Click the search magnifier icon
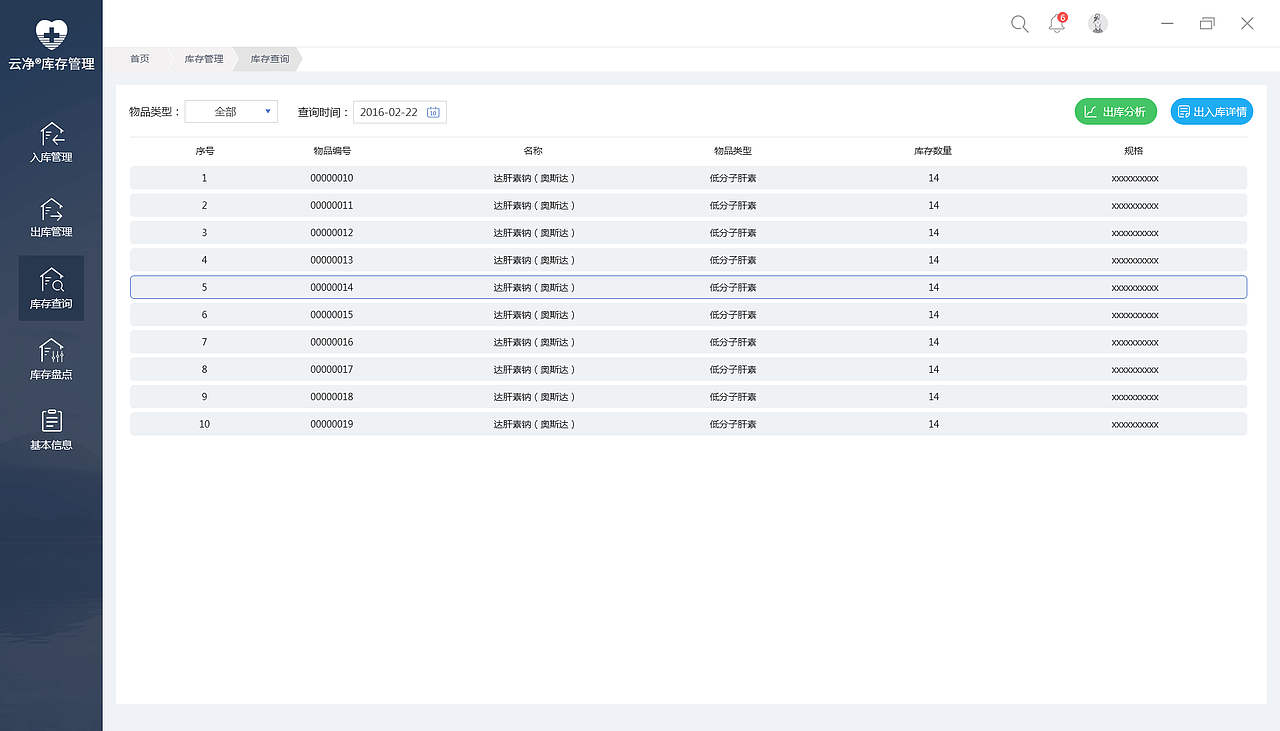The image size is (1280, 731). [x=1019, y=24]
